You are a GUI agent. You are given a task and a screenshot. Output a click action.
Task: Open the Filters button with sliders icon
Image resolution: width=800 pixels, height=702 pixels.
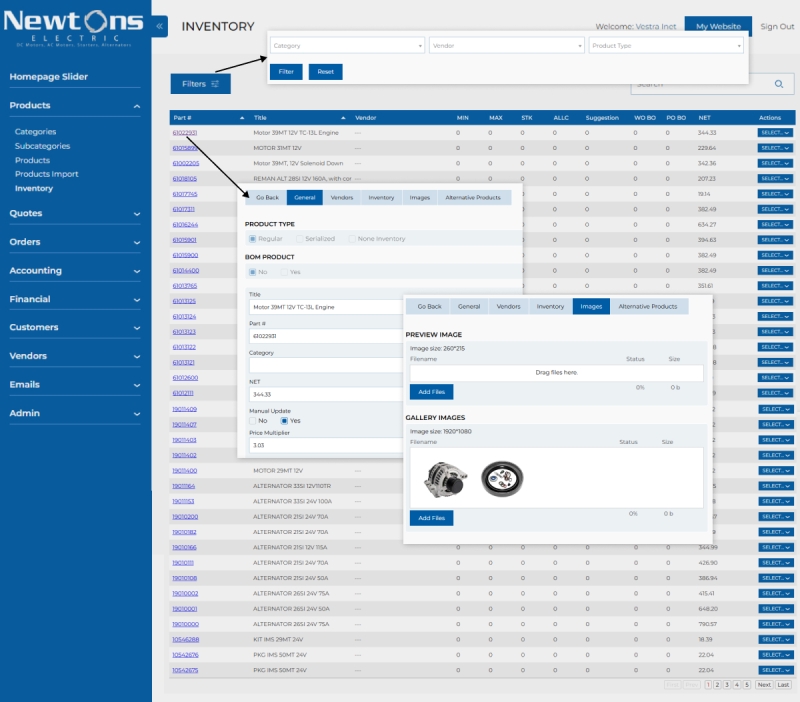[x=200, y=84]
